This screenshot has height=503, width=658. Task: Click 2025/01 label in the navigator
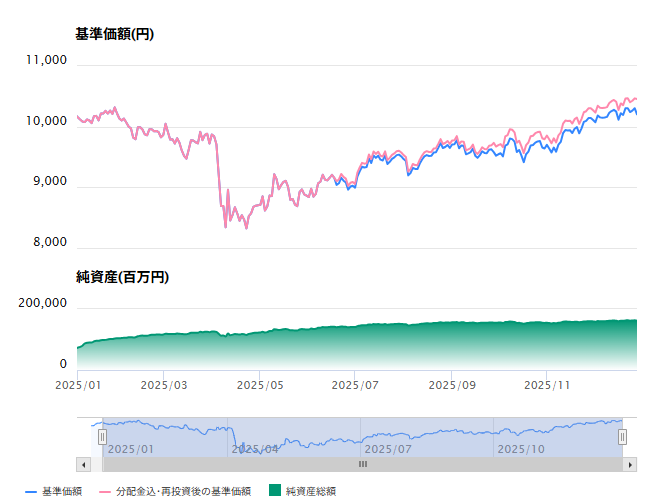(131, 449)
